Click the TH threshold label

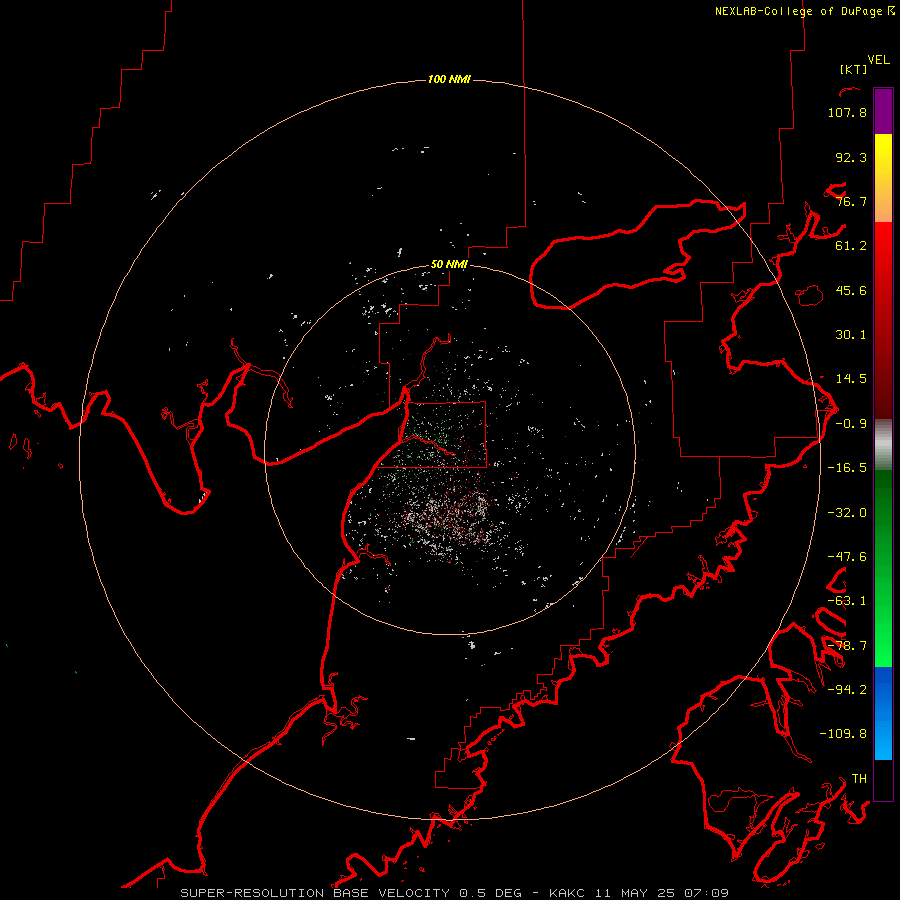pyautogui.click(x=859, y=779)
